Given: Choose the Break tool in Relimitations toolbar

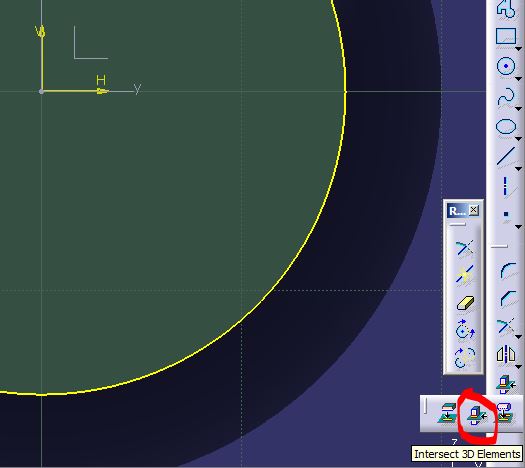Looking at the screenshot, I should 465,275.
